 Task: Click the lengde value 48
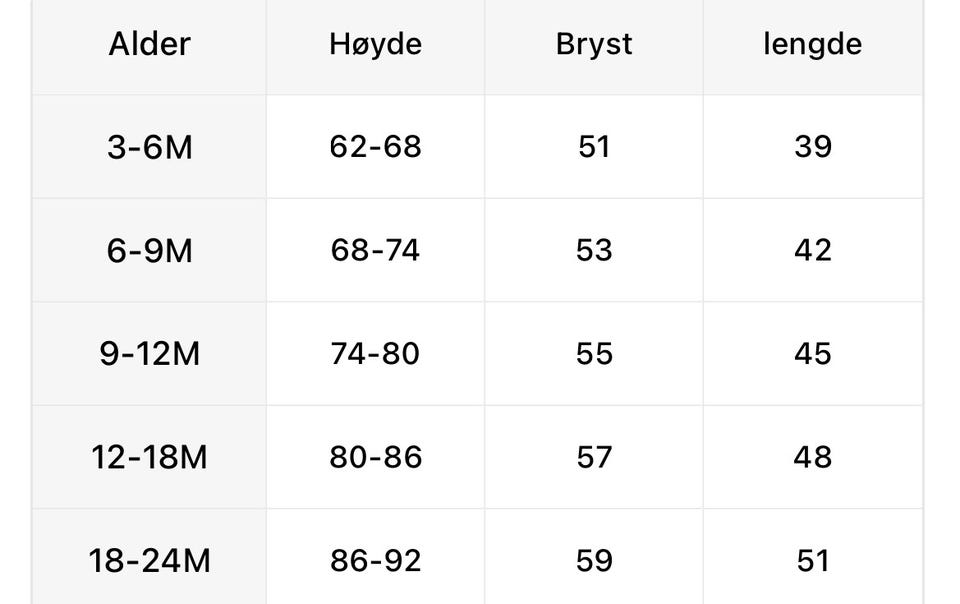coord(812,457)
